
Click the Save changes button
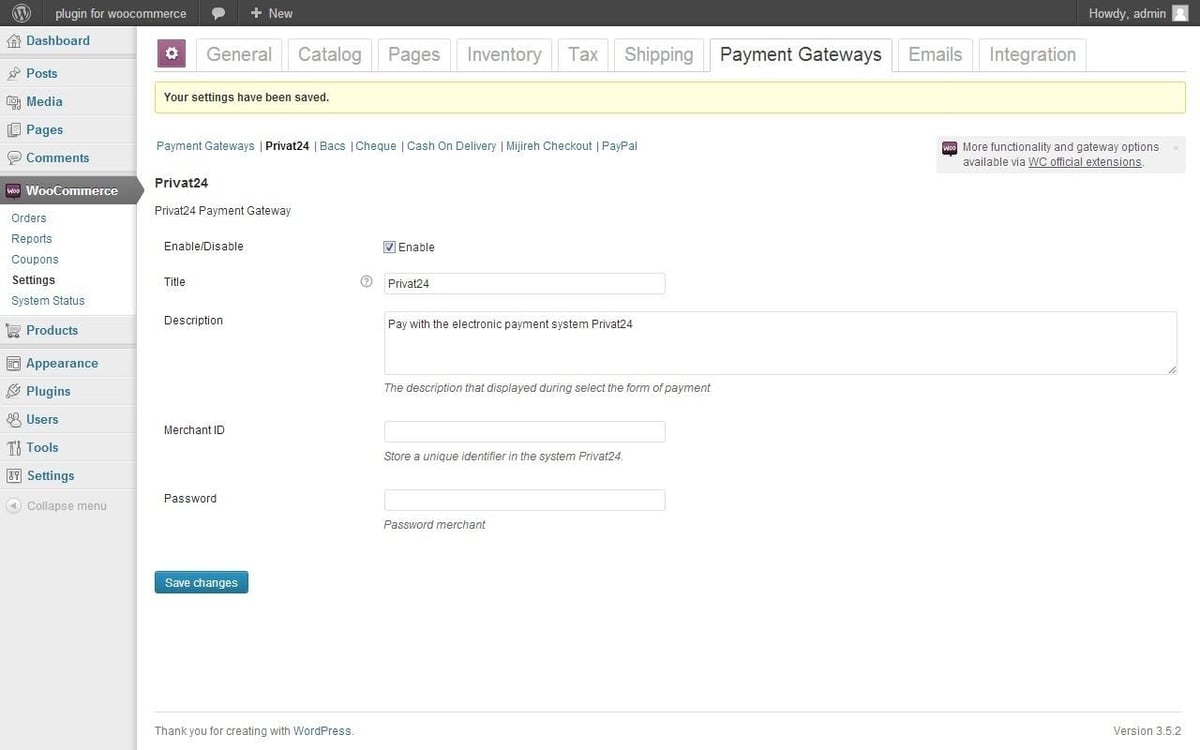[x=201, y=582]
